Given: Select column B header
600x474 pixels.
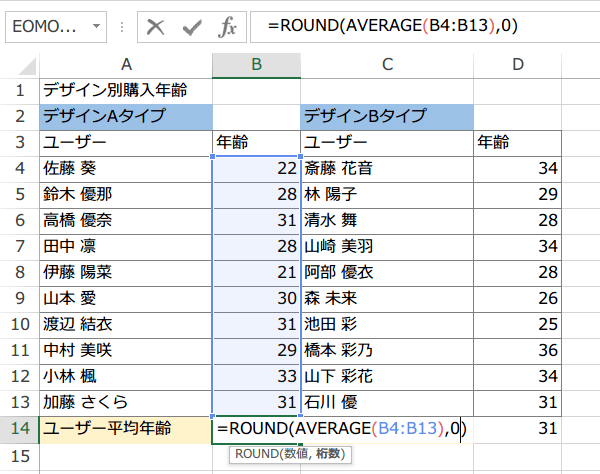Looking at the screenshot, I should (256, 65).
